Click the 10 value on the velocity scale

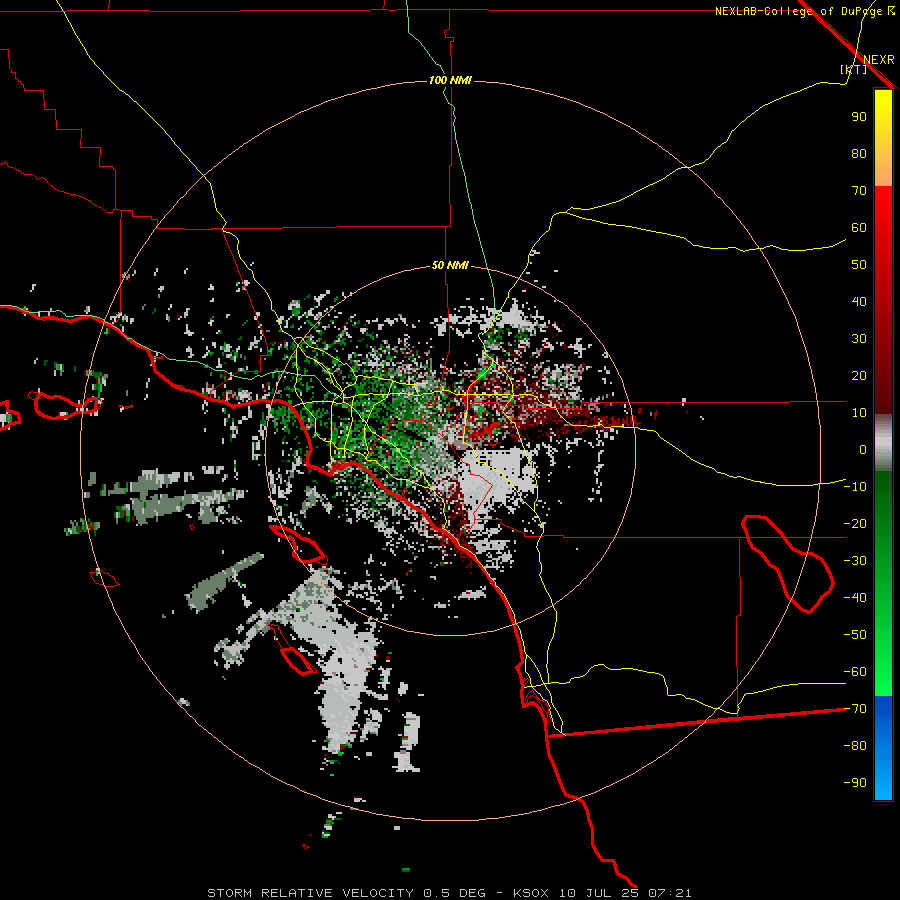859,413
